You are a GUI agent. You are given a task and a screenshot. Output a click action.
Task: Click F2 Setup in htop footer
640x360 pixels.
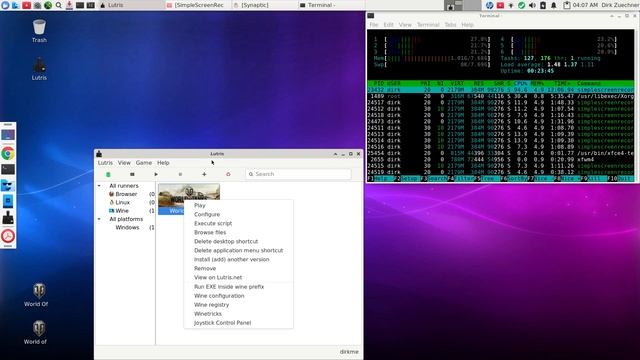tap(407, 179)
